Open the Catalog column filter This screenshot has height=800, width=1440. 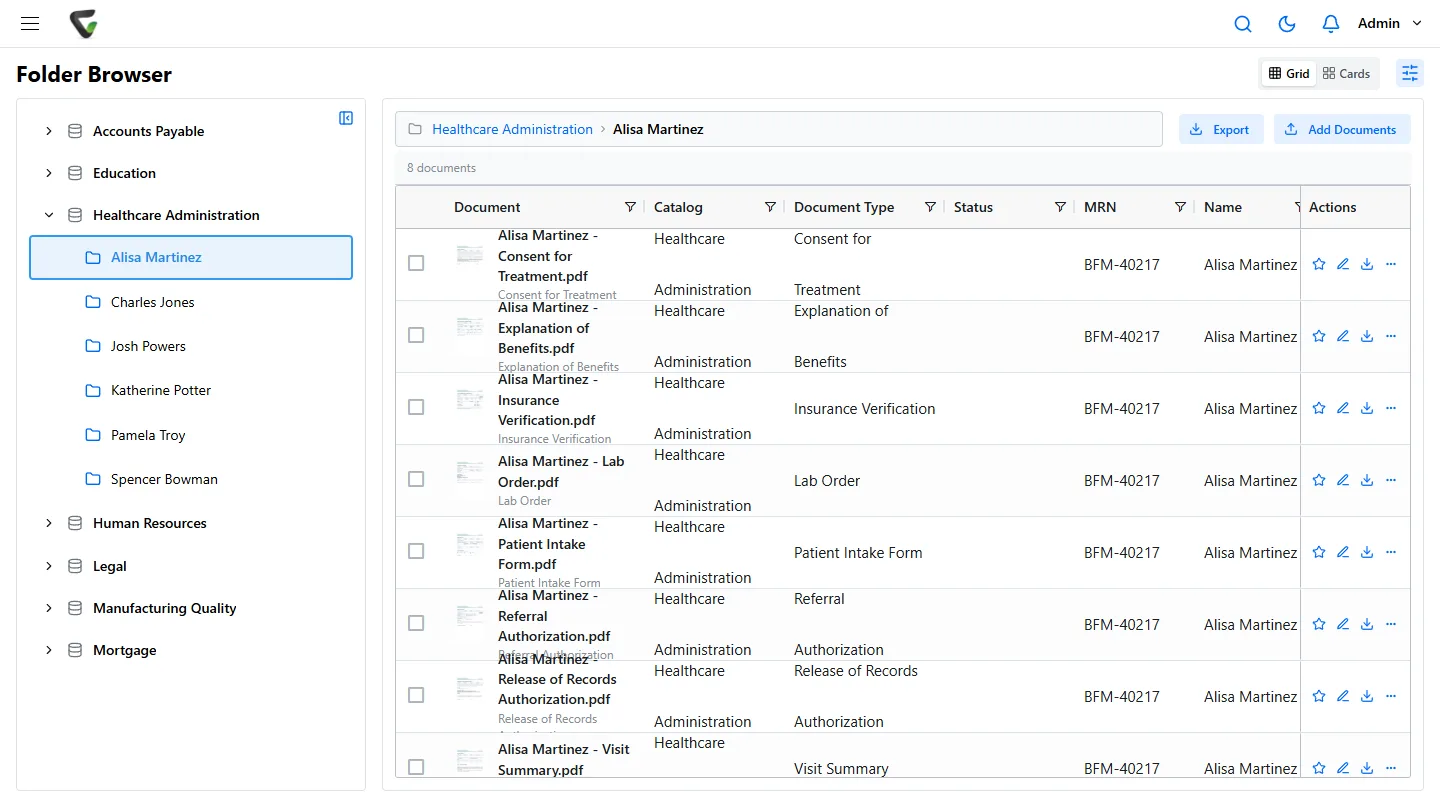[770, 207]
